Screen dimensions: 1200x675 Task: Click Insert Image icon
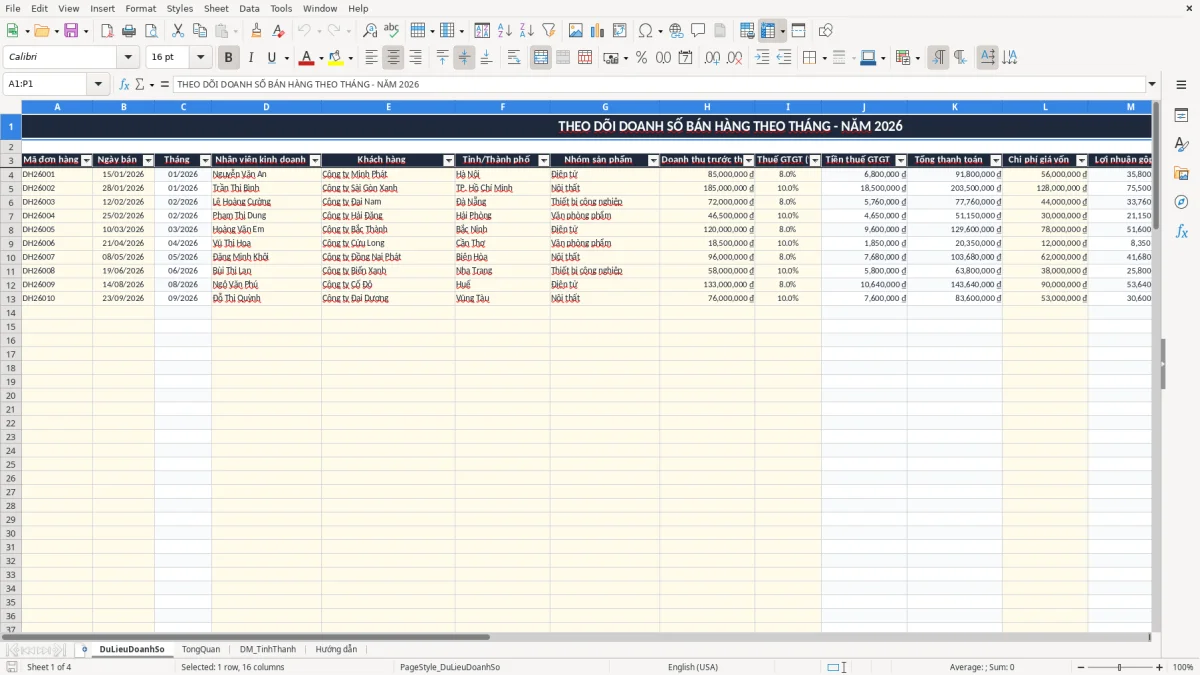(576, 31)
